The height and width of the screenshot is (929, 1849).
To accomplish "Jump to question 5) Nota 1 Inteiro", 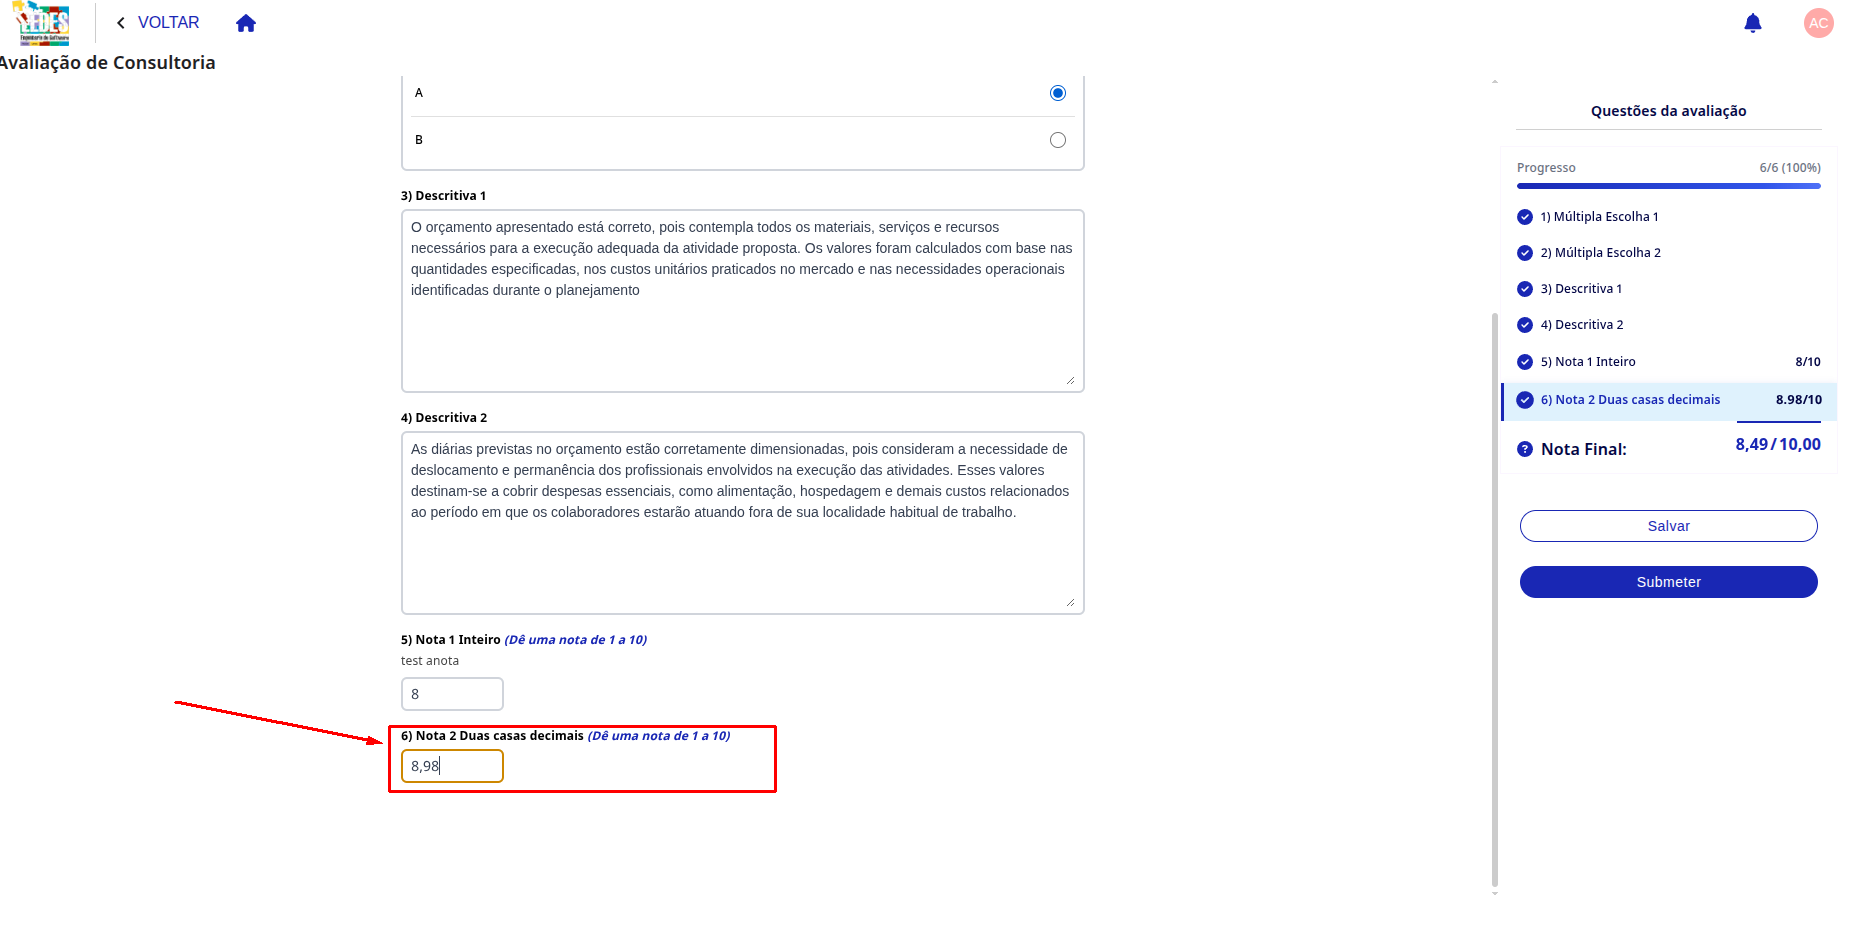I will pyautogui.click(x=1588, y=362).
